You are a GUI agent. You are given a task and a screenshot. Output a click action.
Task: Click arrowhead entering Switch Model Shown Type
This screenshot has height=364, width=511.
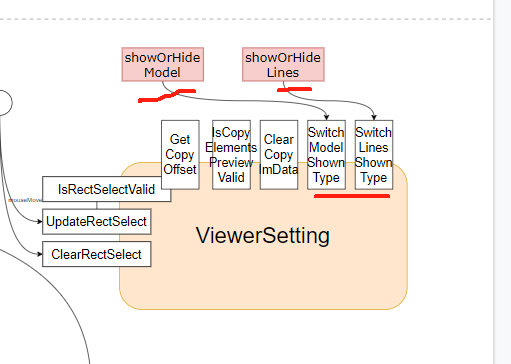click(x=327, y=117)
